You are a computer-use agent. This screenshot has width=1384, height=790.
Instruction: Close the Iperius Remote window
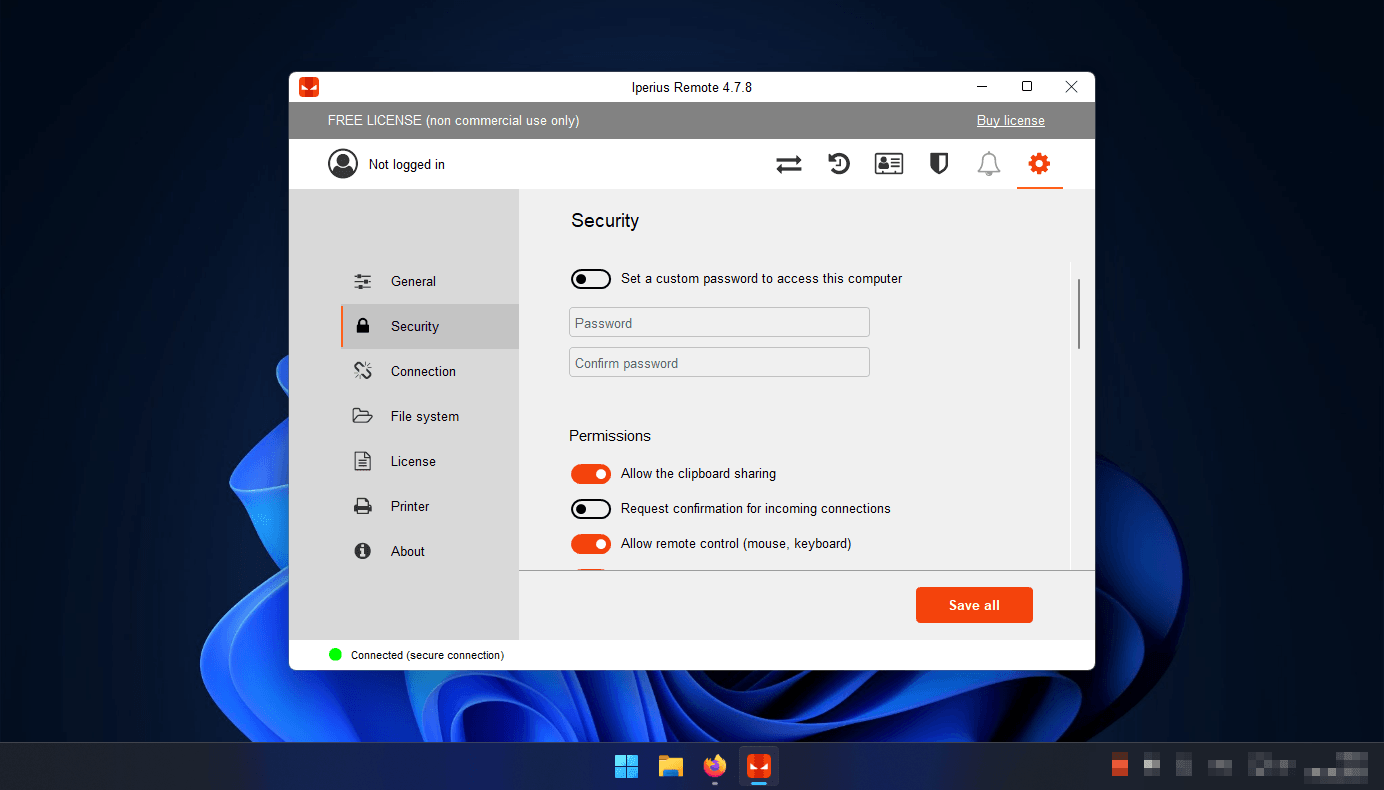[1072, 87]
